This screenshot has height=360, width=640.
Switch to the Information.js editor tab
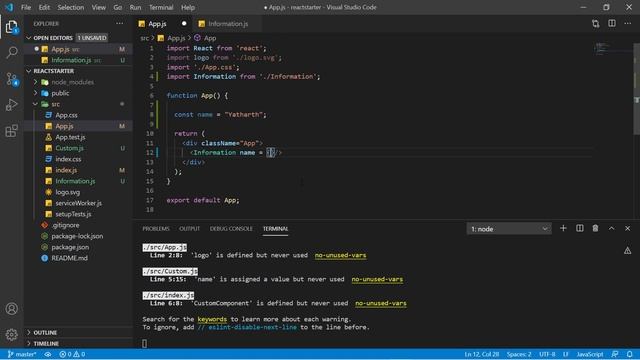228,24
